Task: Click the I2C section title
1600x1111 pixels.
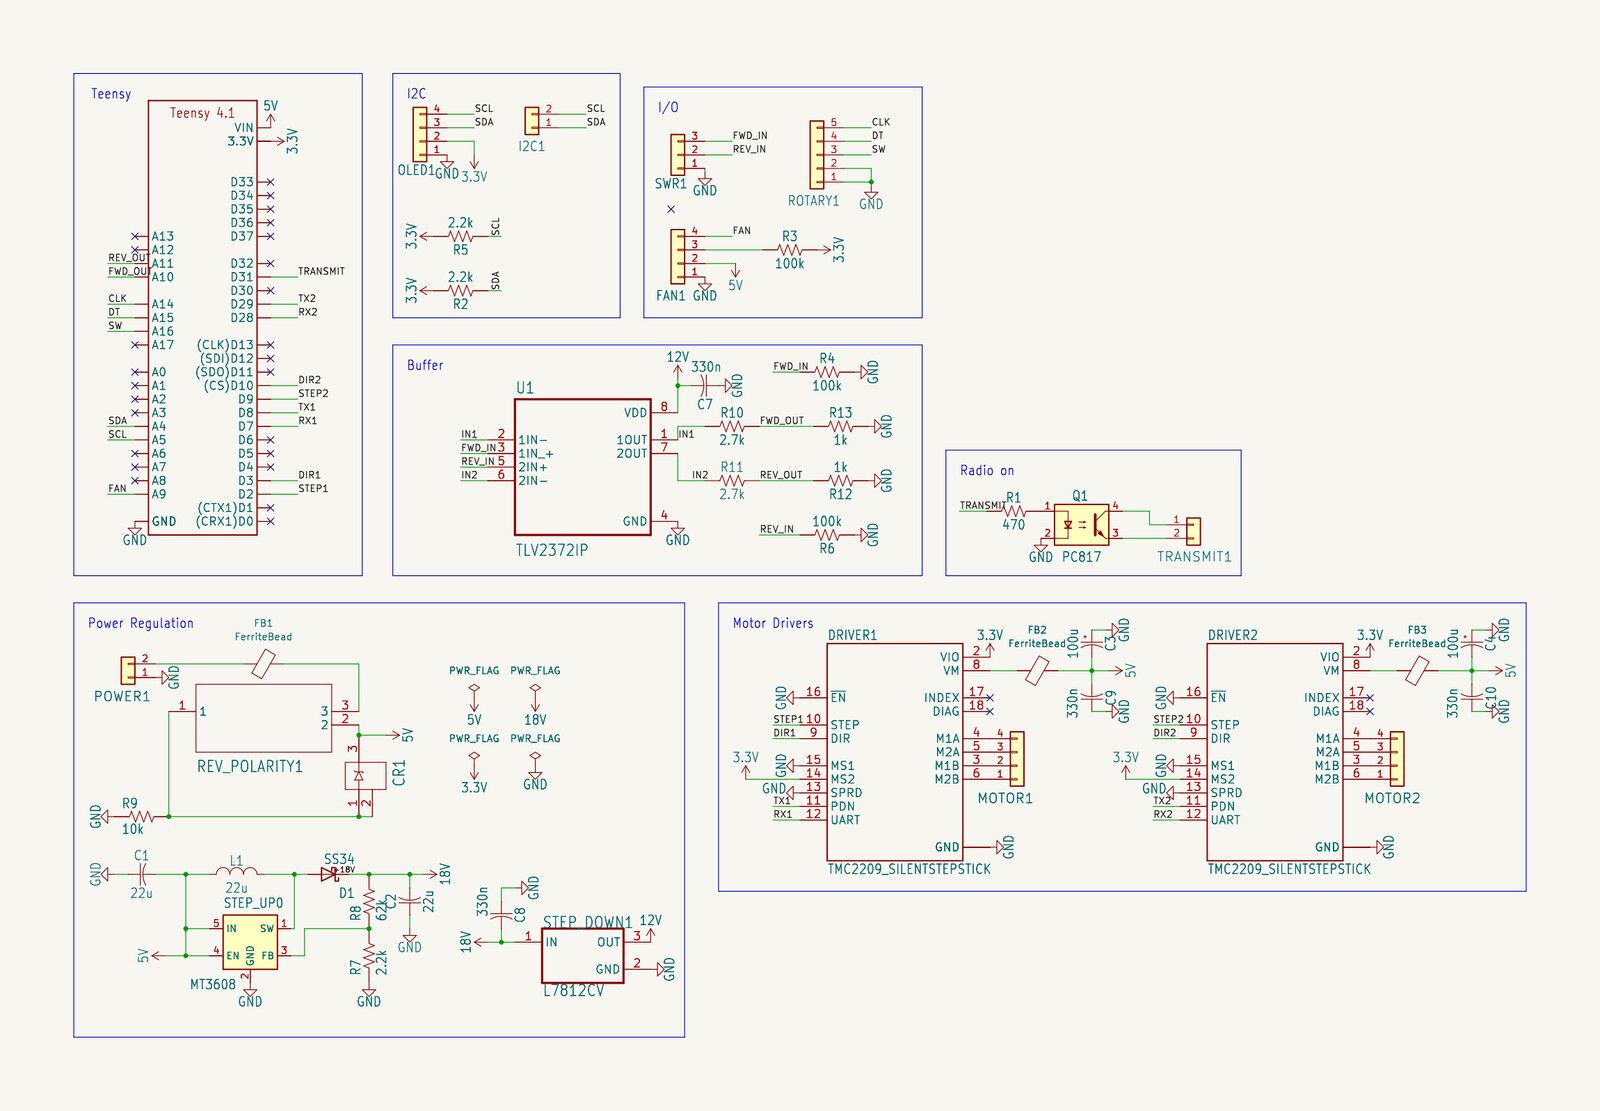Action: point(416,94)
